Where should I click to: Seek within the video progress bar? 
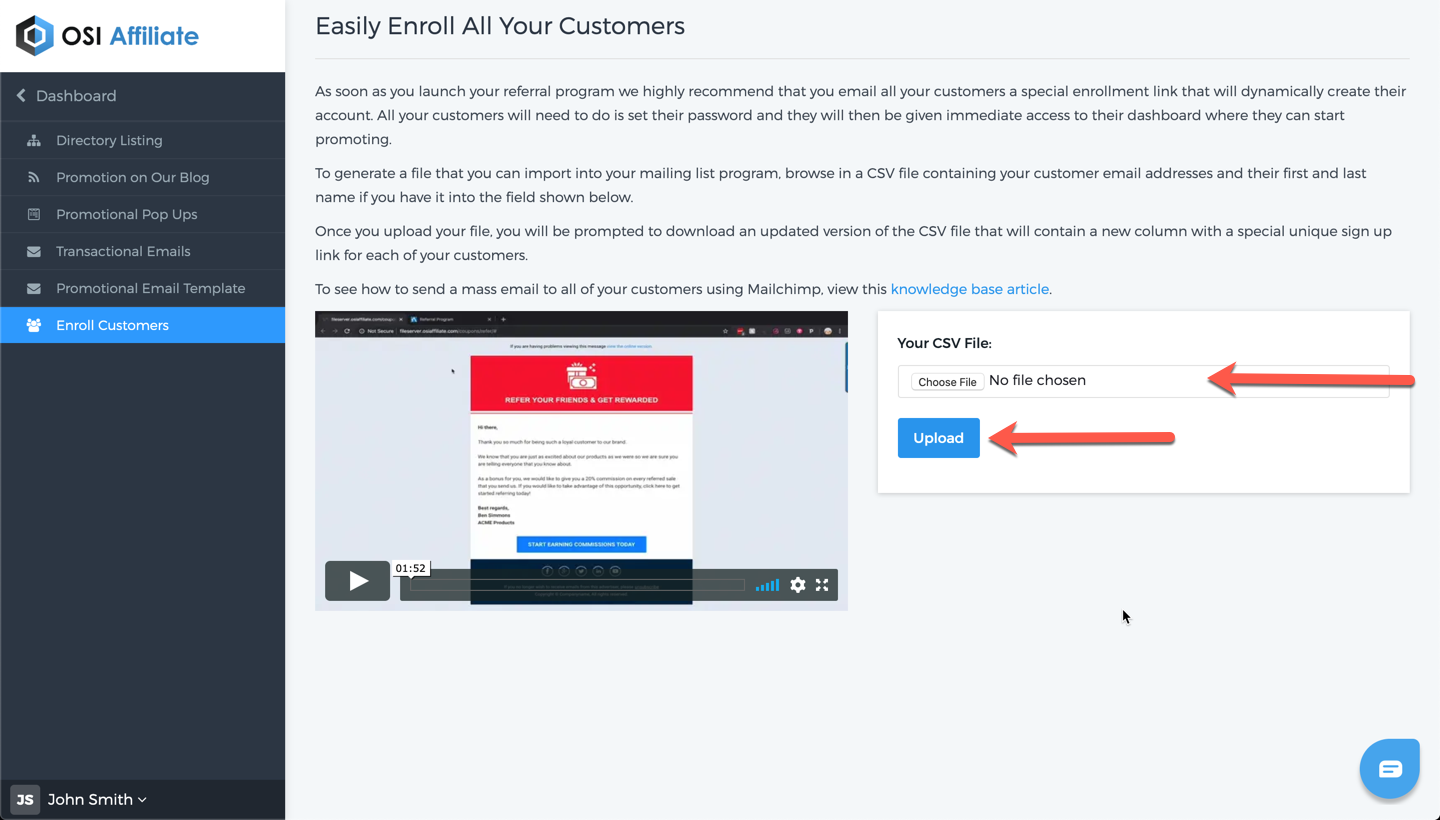click(577, 585)
